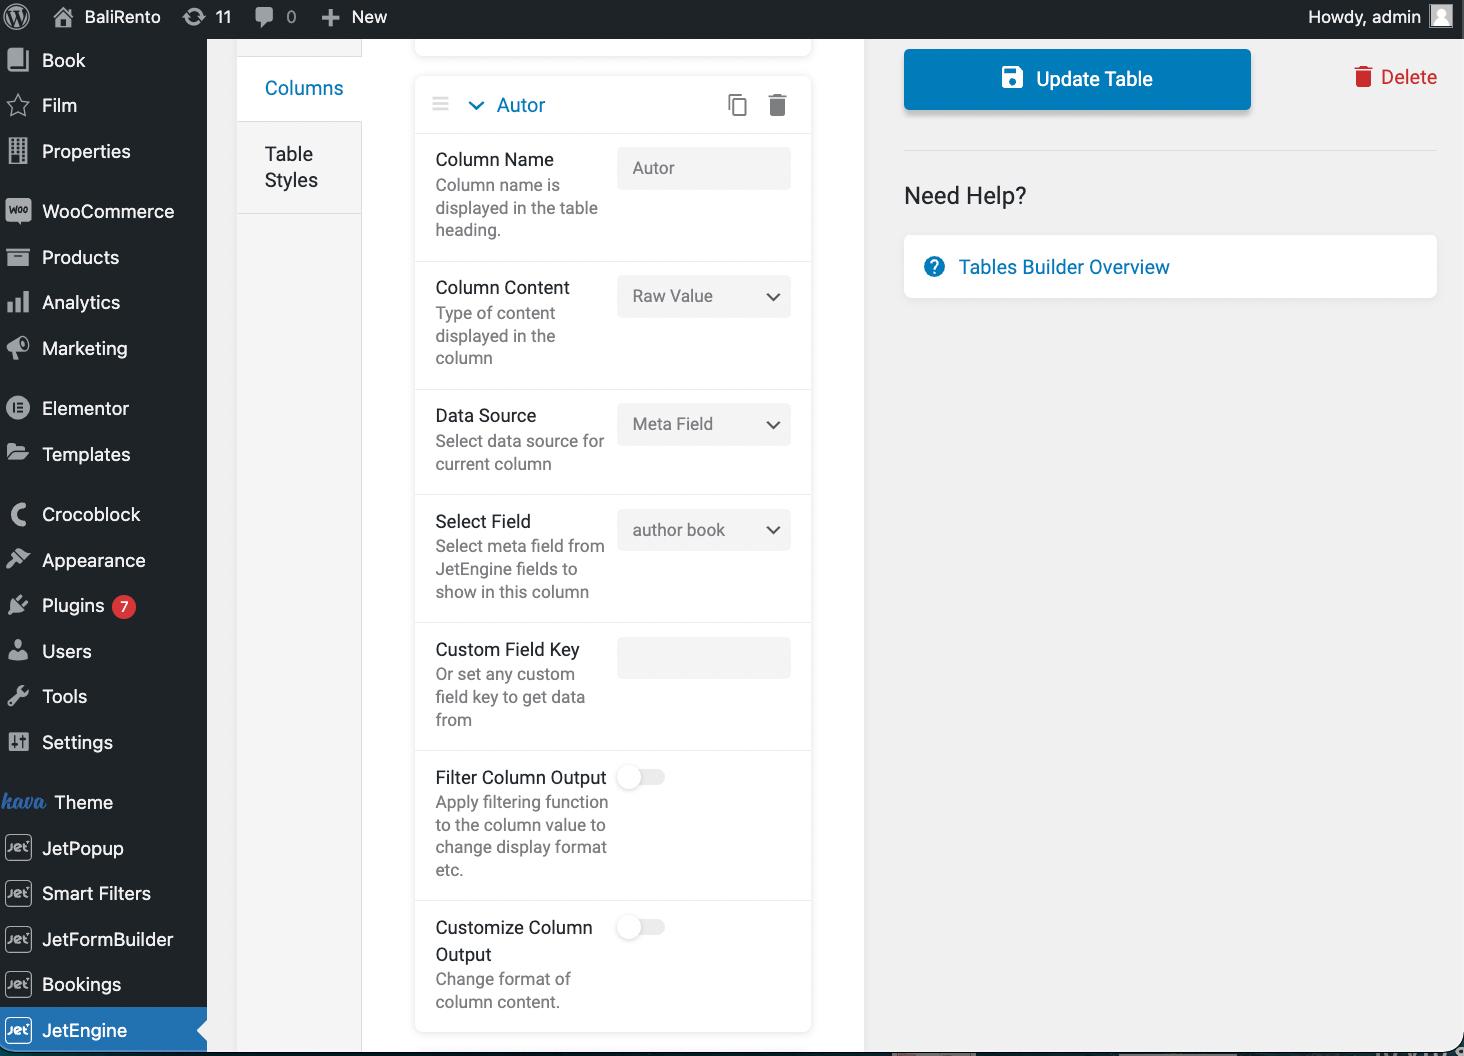The image size is (1464, 1056).
Task: Click the Analytics bar chart icon
Action: click(x=18, y=302)
